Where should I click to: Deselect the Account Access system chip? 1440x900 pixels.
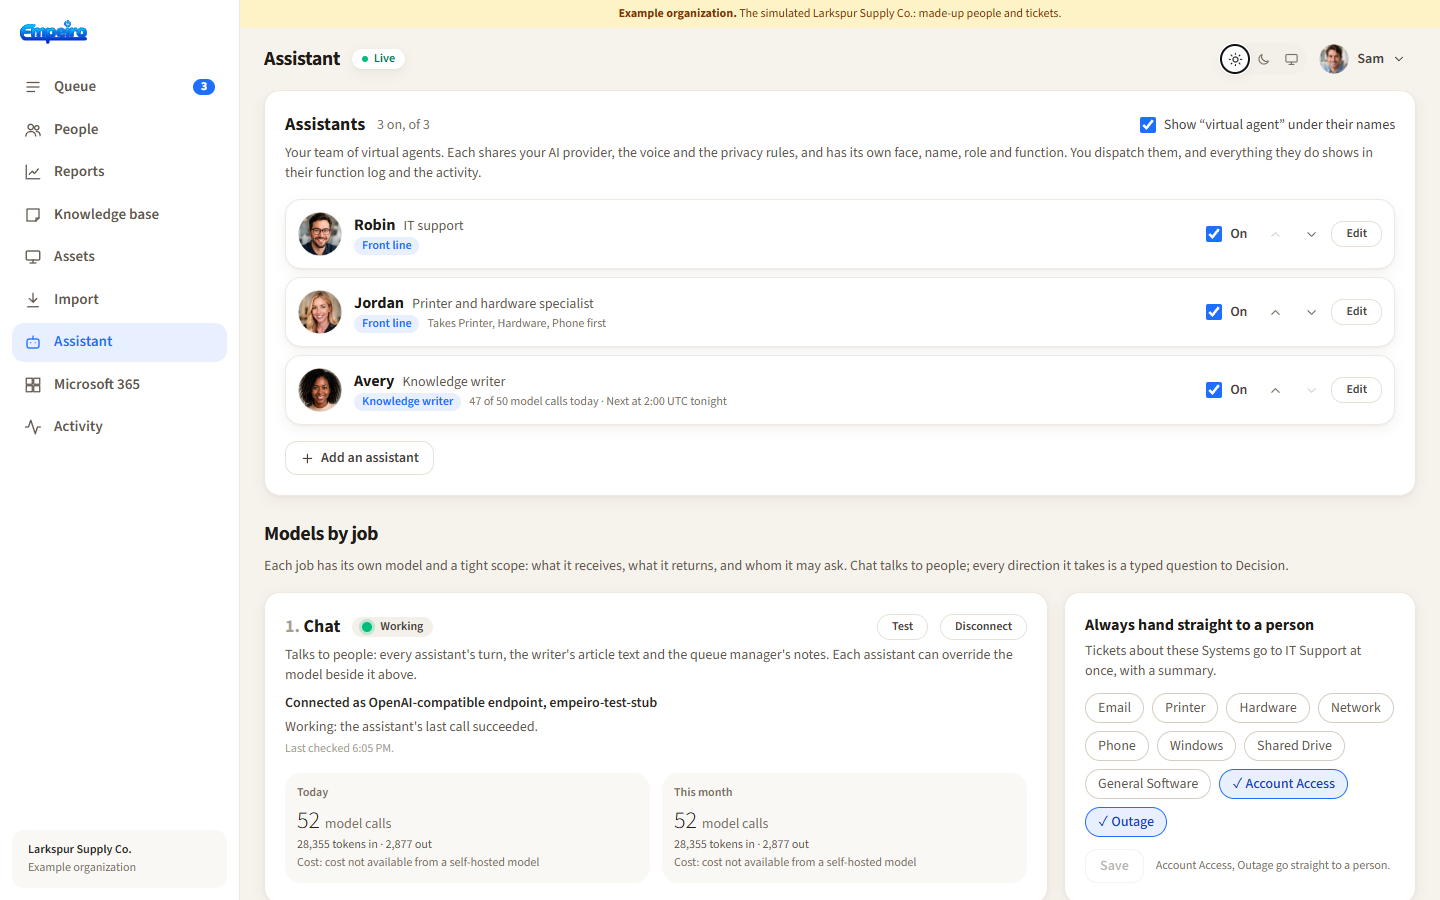click(x=1283, y=784)
